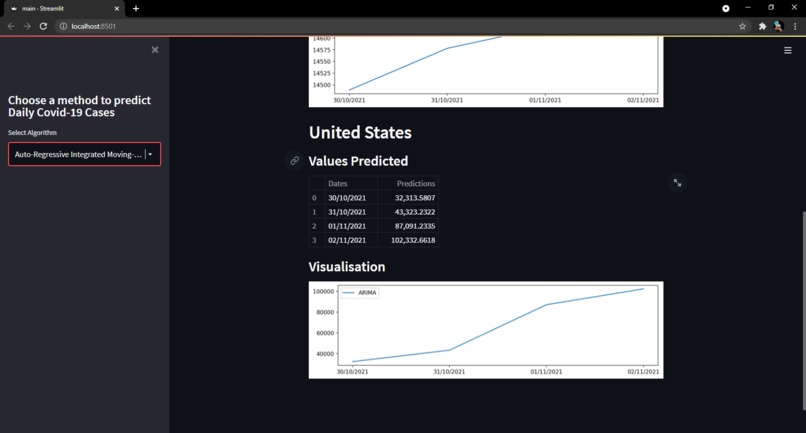Go forward in the browser
The height and width of the screenshot is (433, 806).
(x=27, y=26)
